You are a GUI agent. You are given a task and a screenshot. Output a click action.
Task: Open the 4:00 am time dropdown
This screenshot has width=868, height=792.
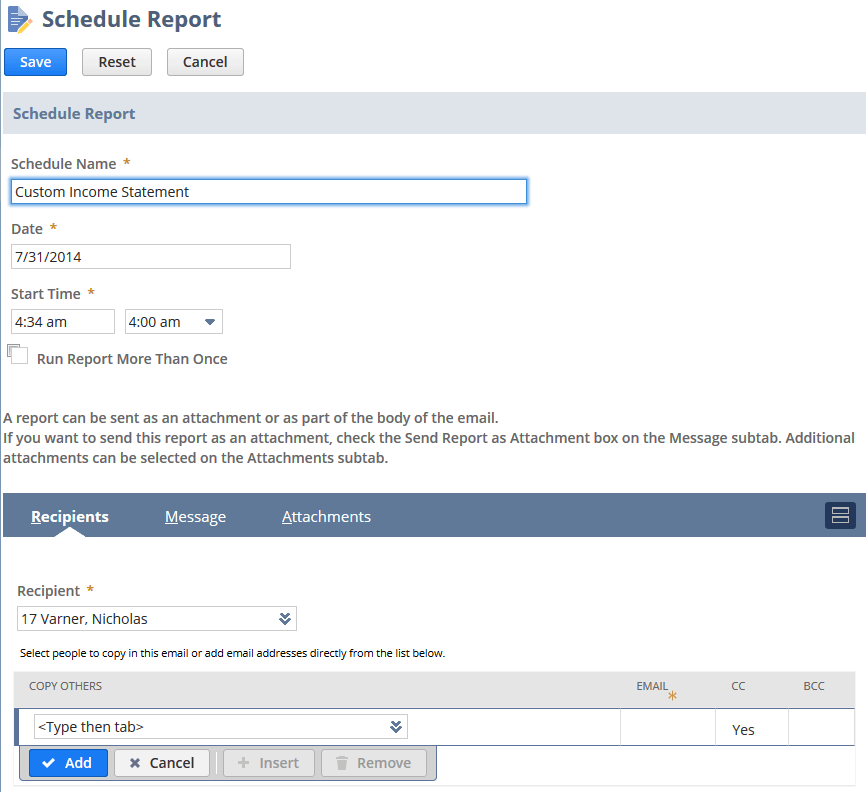click(x=174, y=322)
